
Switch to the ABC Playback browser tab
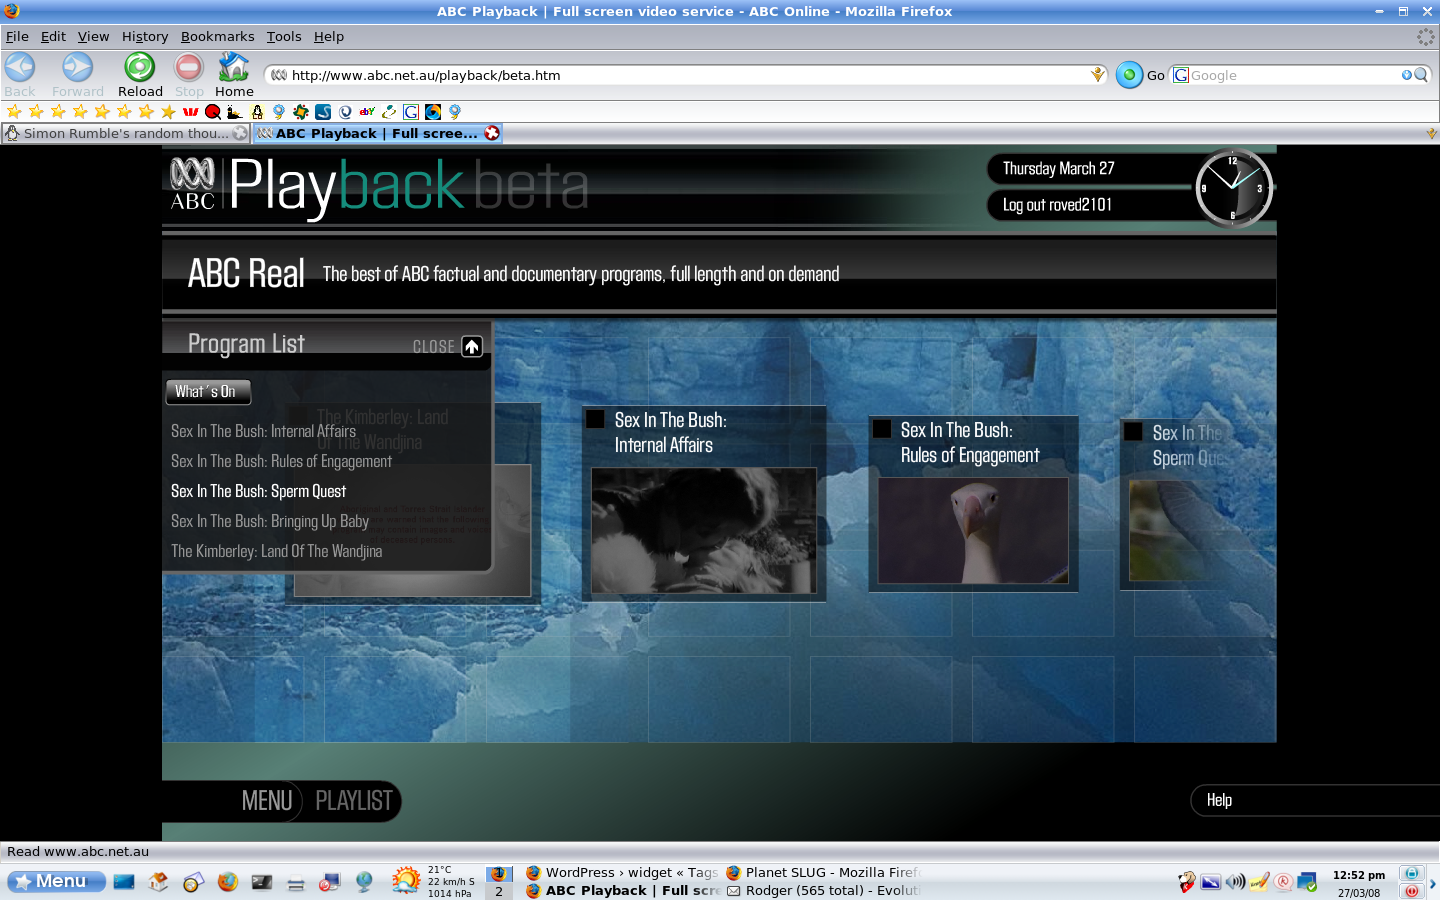pyautogui.click(x=377, y=133)
